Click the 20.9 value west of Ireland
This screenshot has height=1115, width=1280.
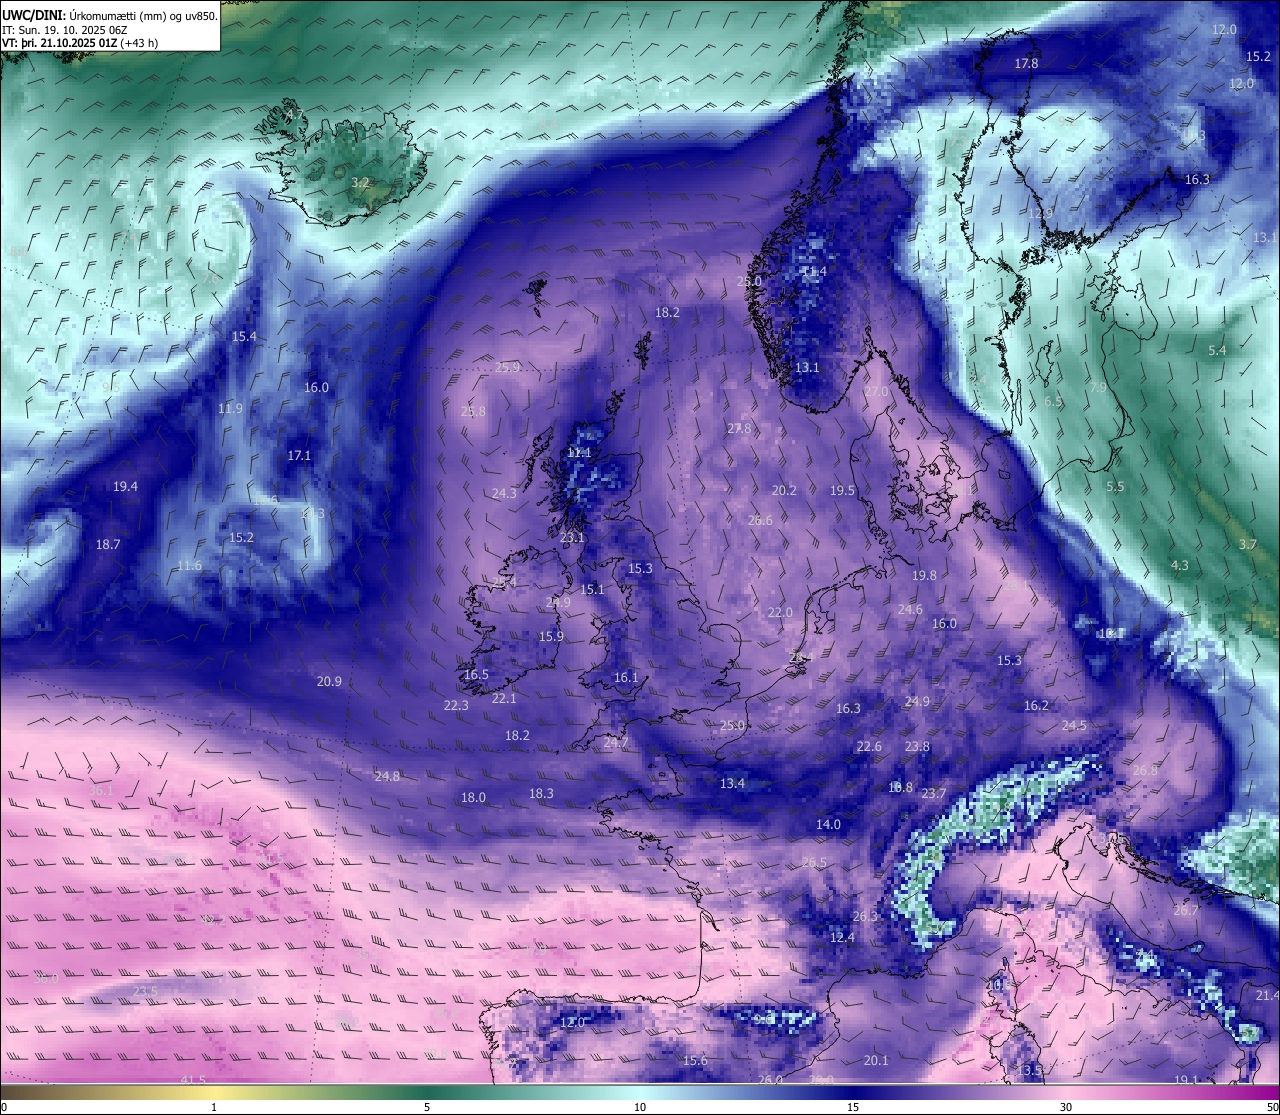point(329,681)
